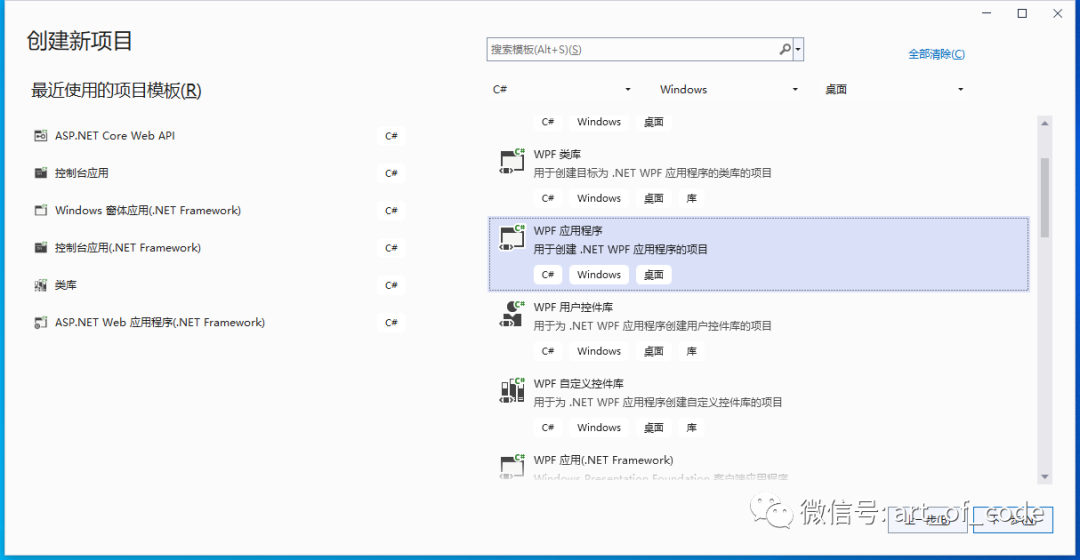Click the WPF 应用程序 template icon

(x=512, y=238)
